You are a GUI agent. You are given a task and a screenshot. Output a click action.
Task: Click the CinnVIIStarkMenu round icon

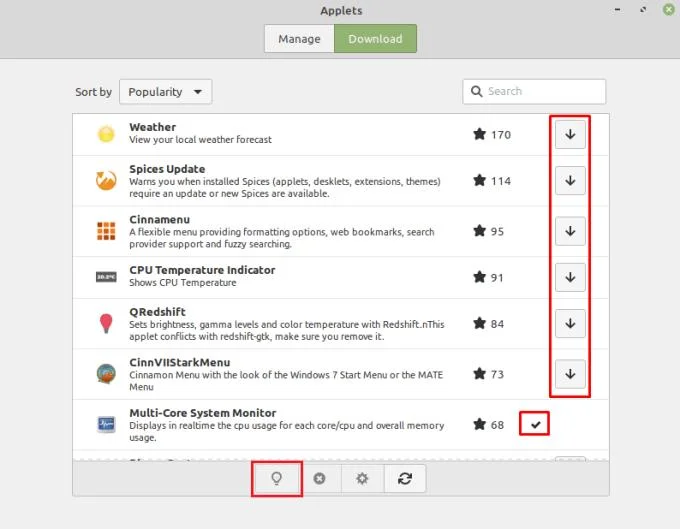pyautogui.click(x=106, y=374)
